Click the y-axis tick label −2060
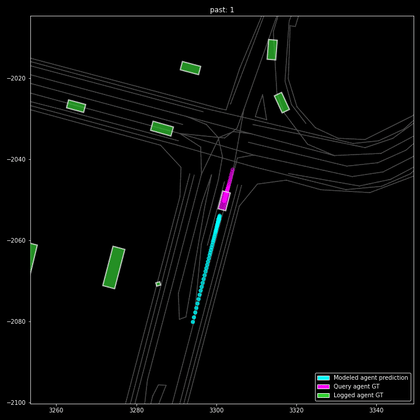 (16, 240)
